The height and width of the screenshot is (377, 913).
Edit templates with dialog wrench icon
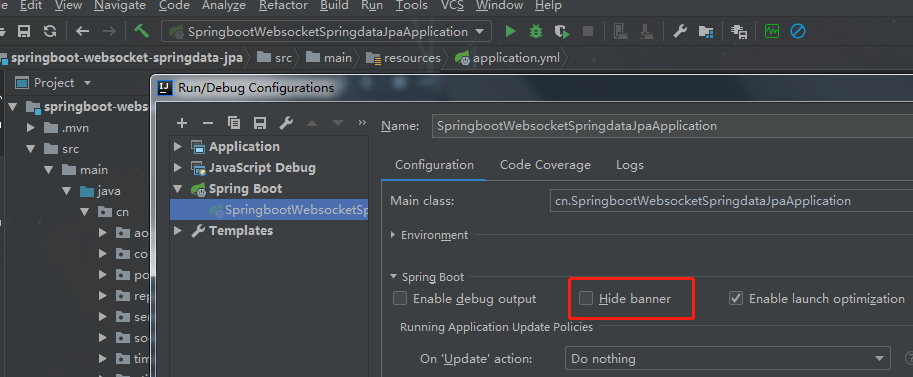point(286,123)
